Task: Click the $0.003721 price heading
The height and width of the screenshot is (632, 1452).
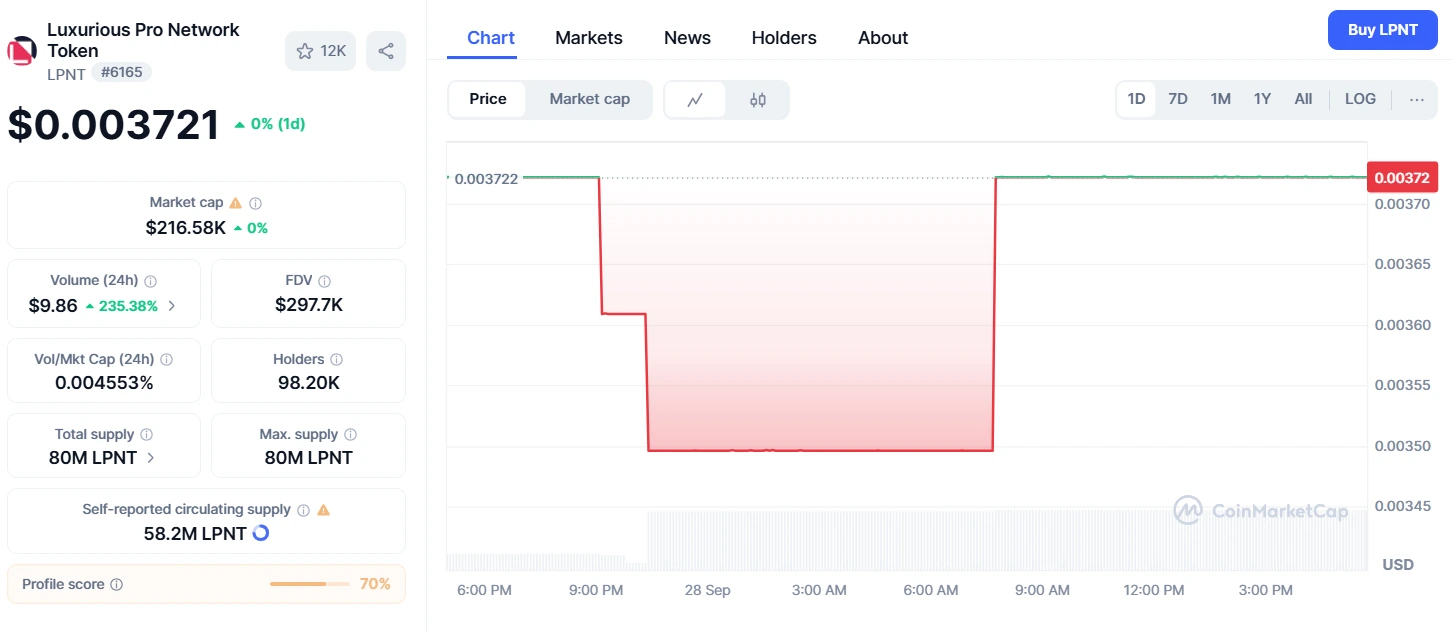Action: (114, 125)
